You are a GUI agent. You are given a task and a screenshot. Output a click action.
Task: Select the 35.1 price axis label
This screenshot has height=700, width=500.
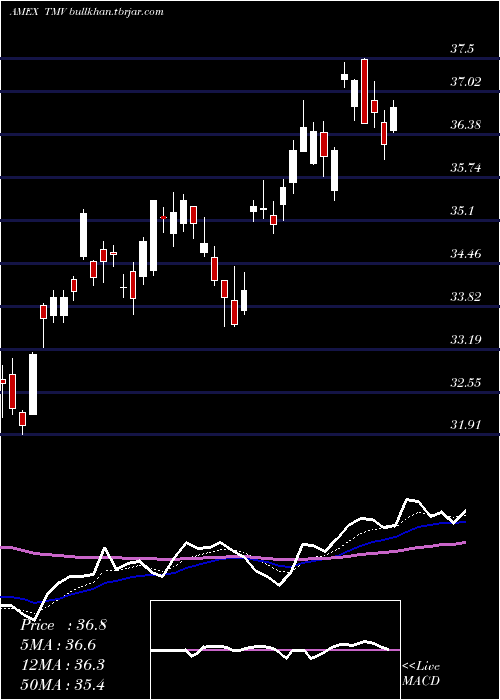[462, 211]
